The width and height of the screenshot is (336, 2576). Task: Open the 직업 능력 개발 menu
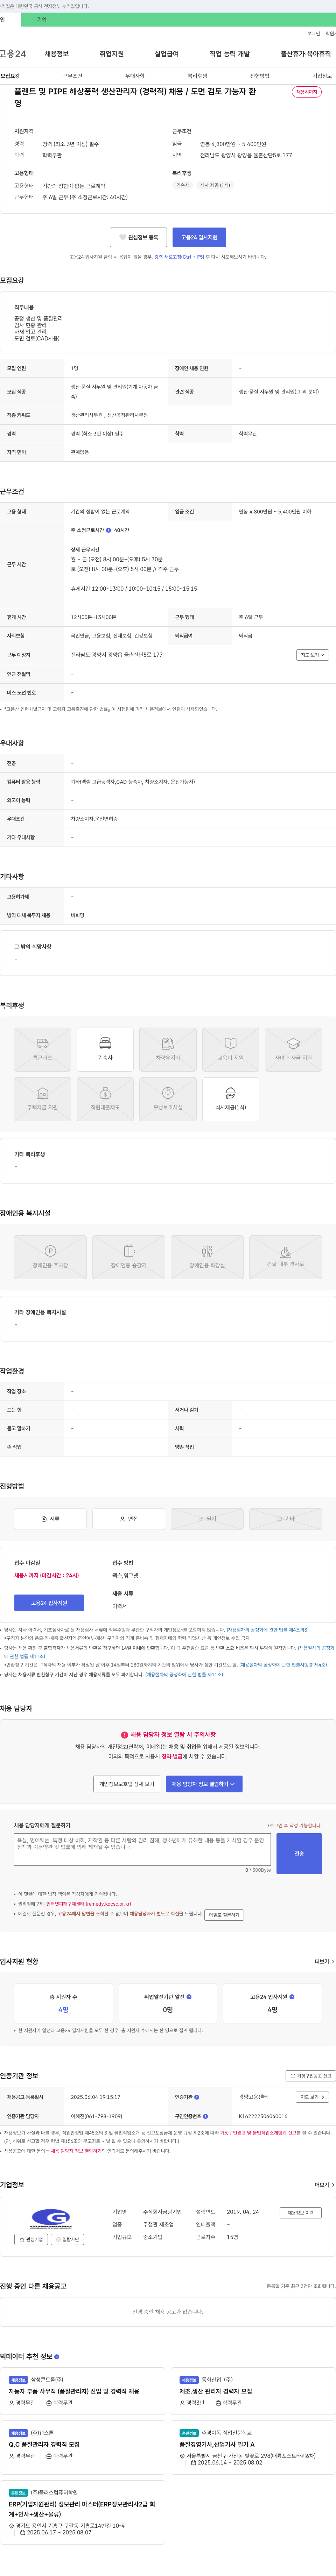(x=230, y=54)
